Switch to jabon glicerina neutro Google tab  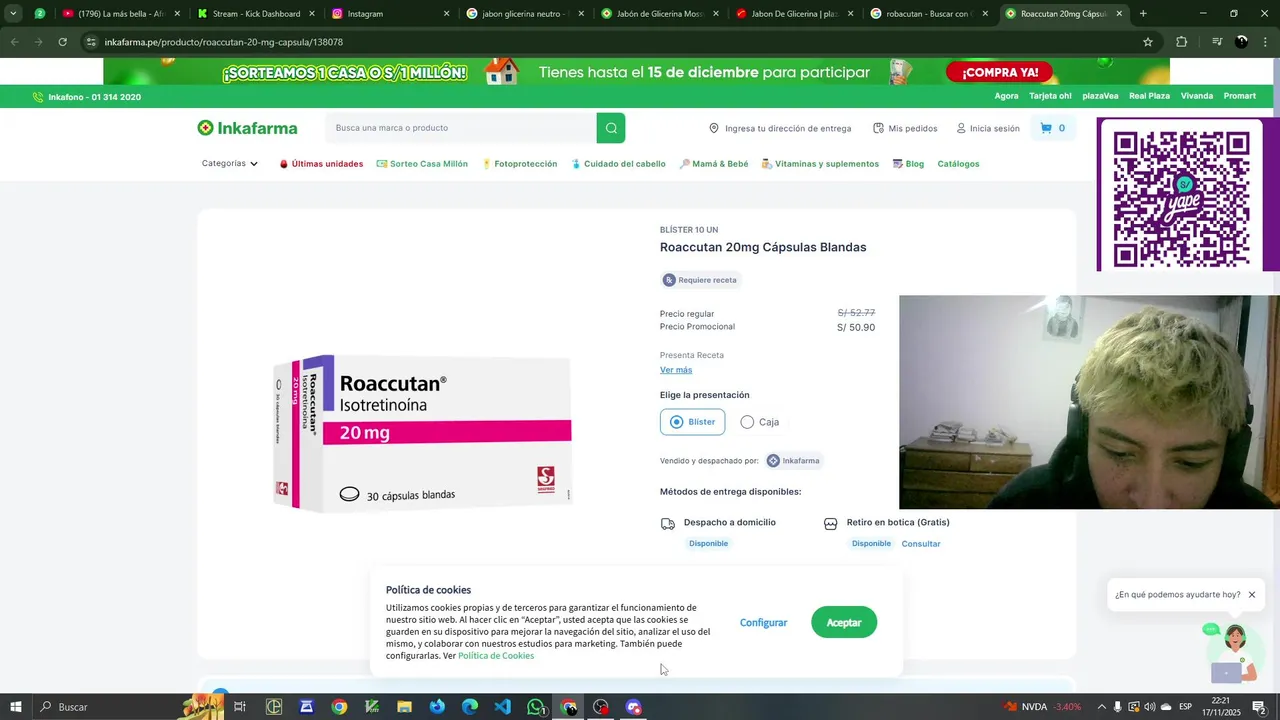coord(525,14)
